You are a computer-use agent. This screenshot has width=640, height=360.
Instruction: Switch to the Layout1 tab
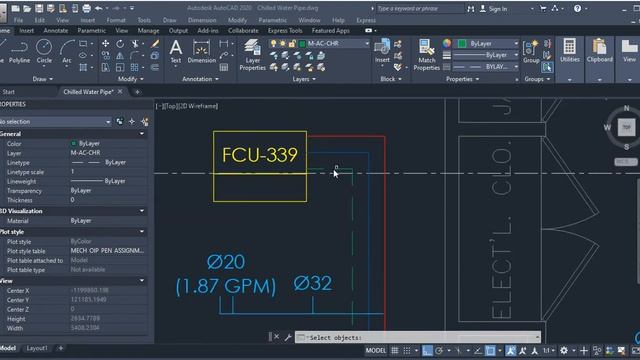point(37,348)
